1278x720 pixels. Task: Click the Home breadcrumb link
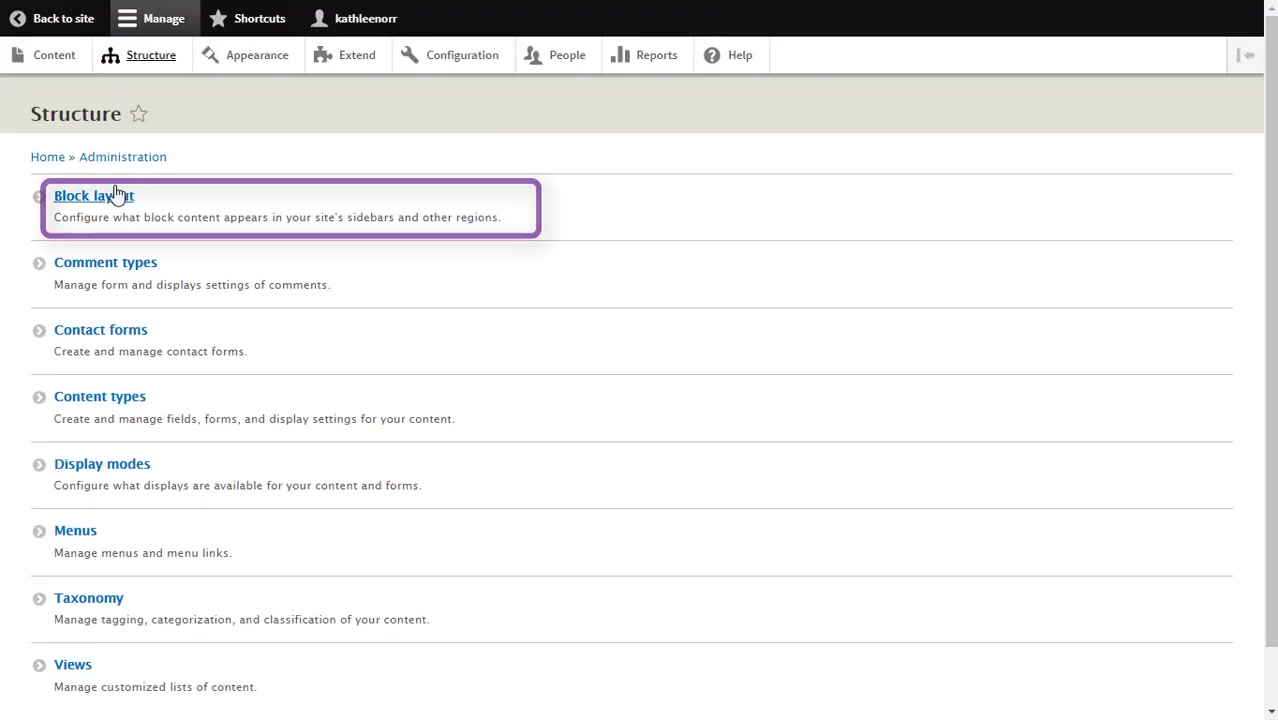pos(47,157)
